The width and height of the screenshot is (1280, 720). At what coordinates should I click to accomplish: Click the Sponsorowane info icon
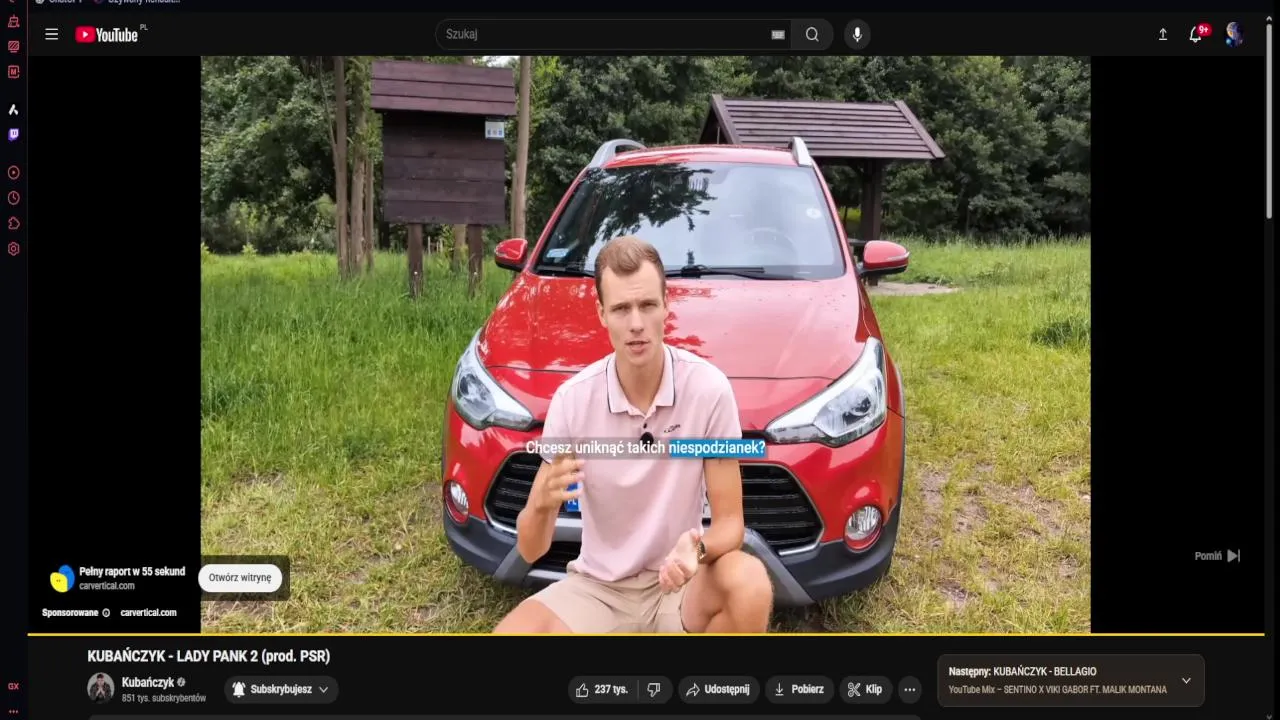[106, 613]
